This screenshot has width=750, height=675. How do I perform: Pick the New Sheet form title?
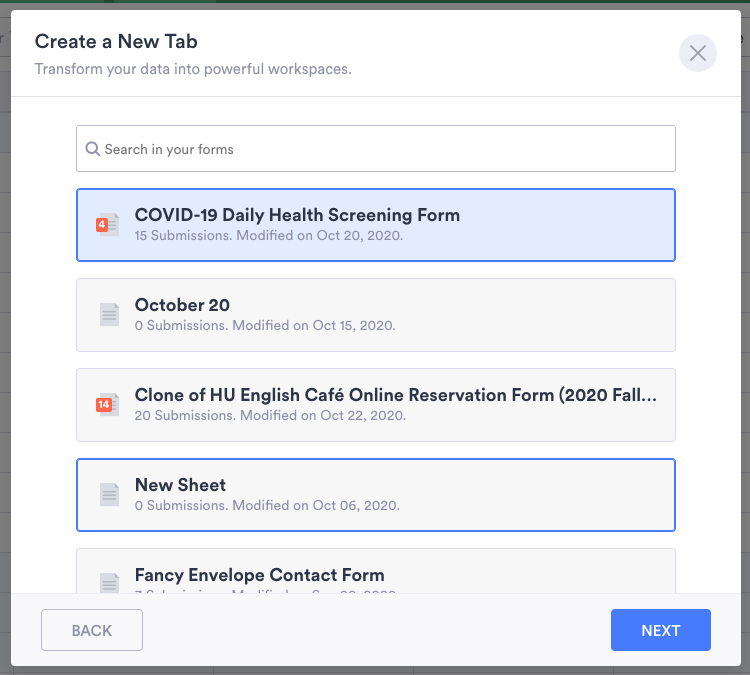180,485
